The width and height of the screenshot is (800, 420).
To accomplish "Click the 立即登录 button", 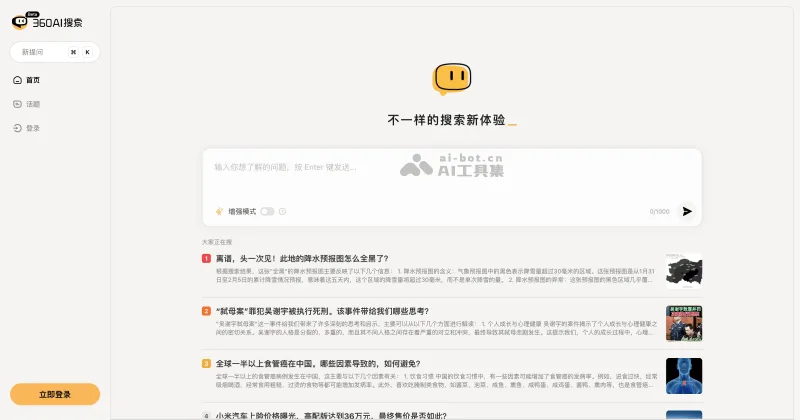I will pos(55,394).
